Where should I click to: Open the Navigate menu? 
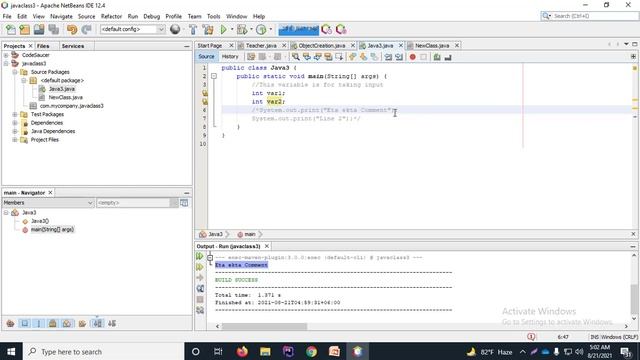[61, 16]
